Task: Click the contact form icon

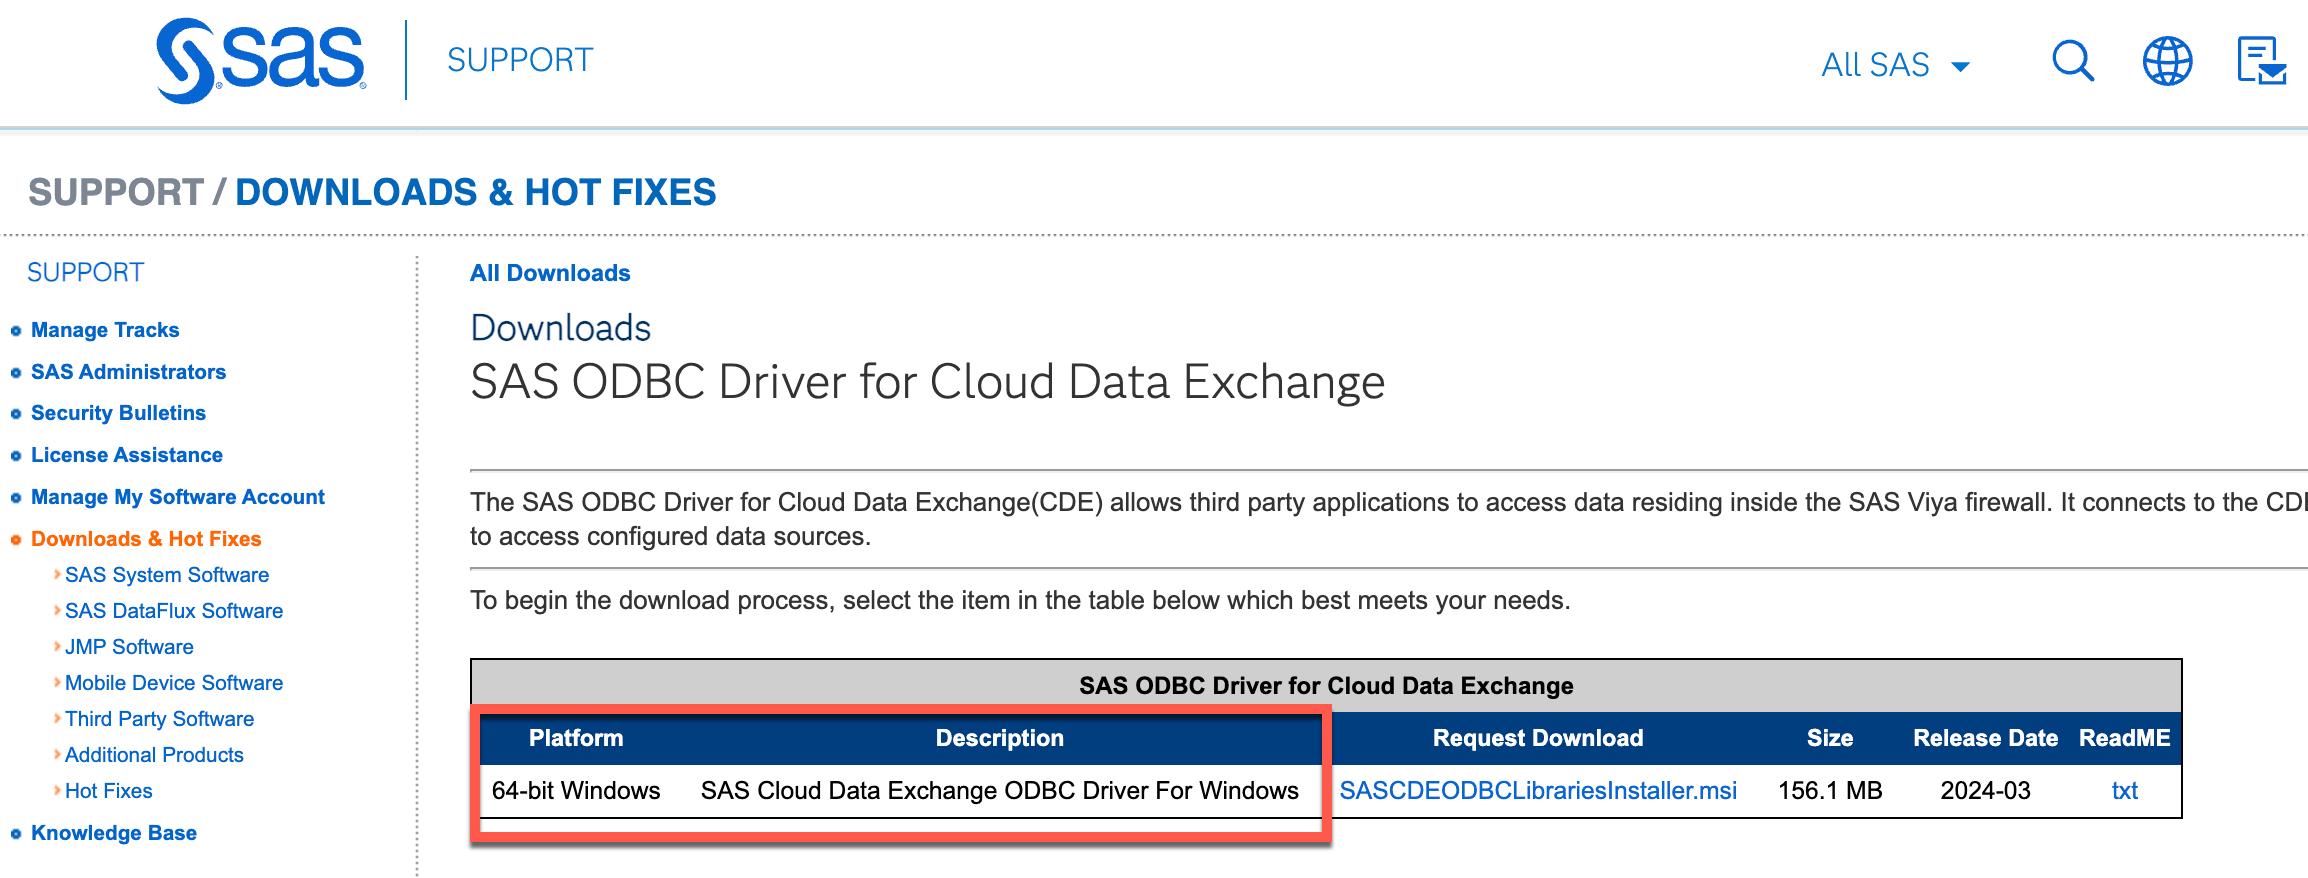Action: click(2260, 62)
